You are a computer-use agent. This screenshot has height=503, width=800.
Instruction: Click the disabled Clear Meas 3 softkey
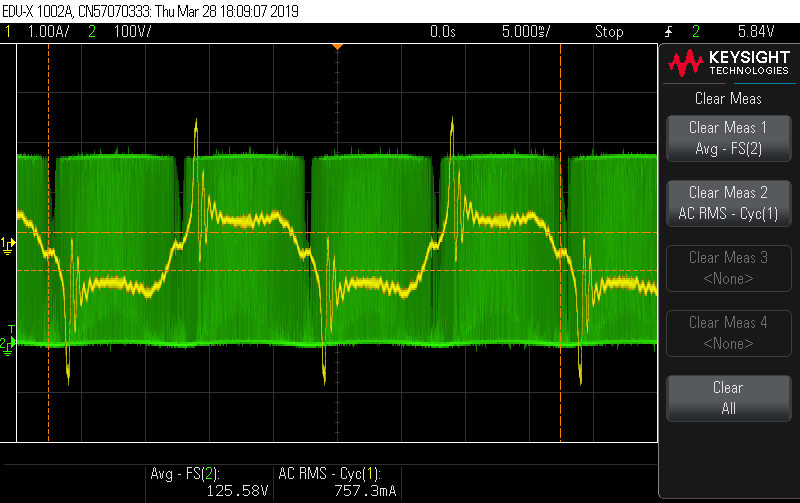729,268
